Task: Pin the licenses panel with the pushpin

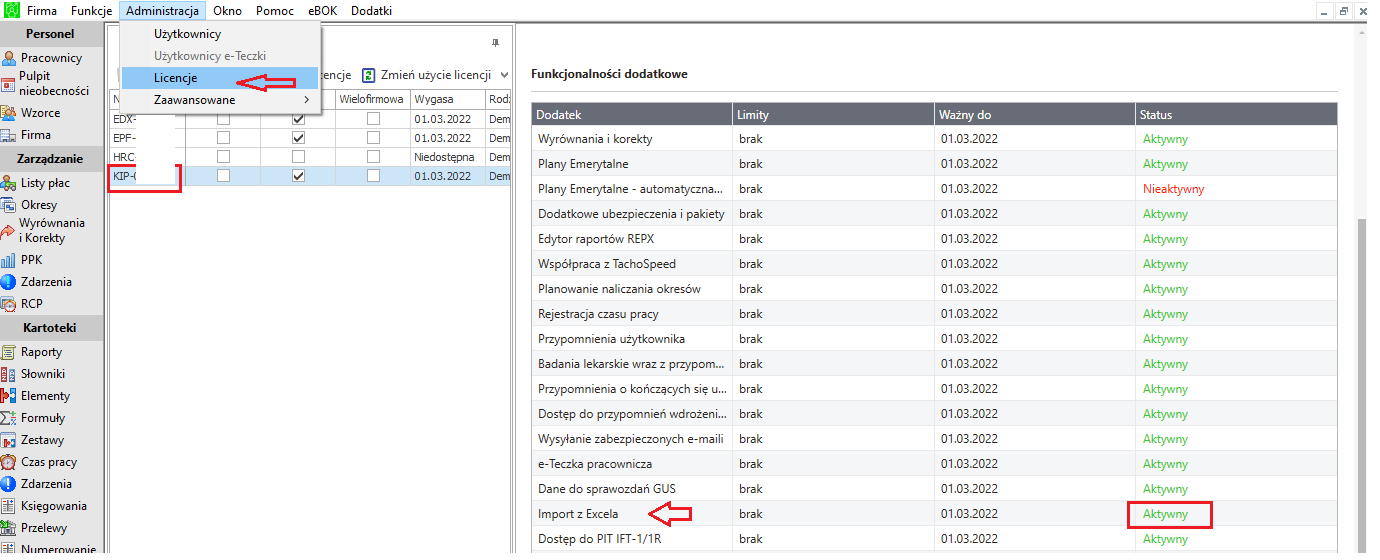Action: (x=496, y=43)
